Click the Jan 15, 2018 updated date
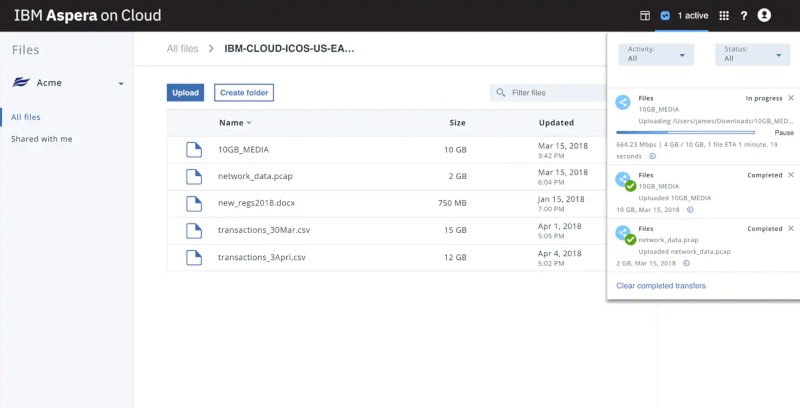800x408 pixels. click(x=561, y=199)
